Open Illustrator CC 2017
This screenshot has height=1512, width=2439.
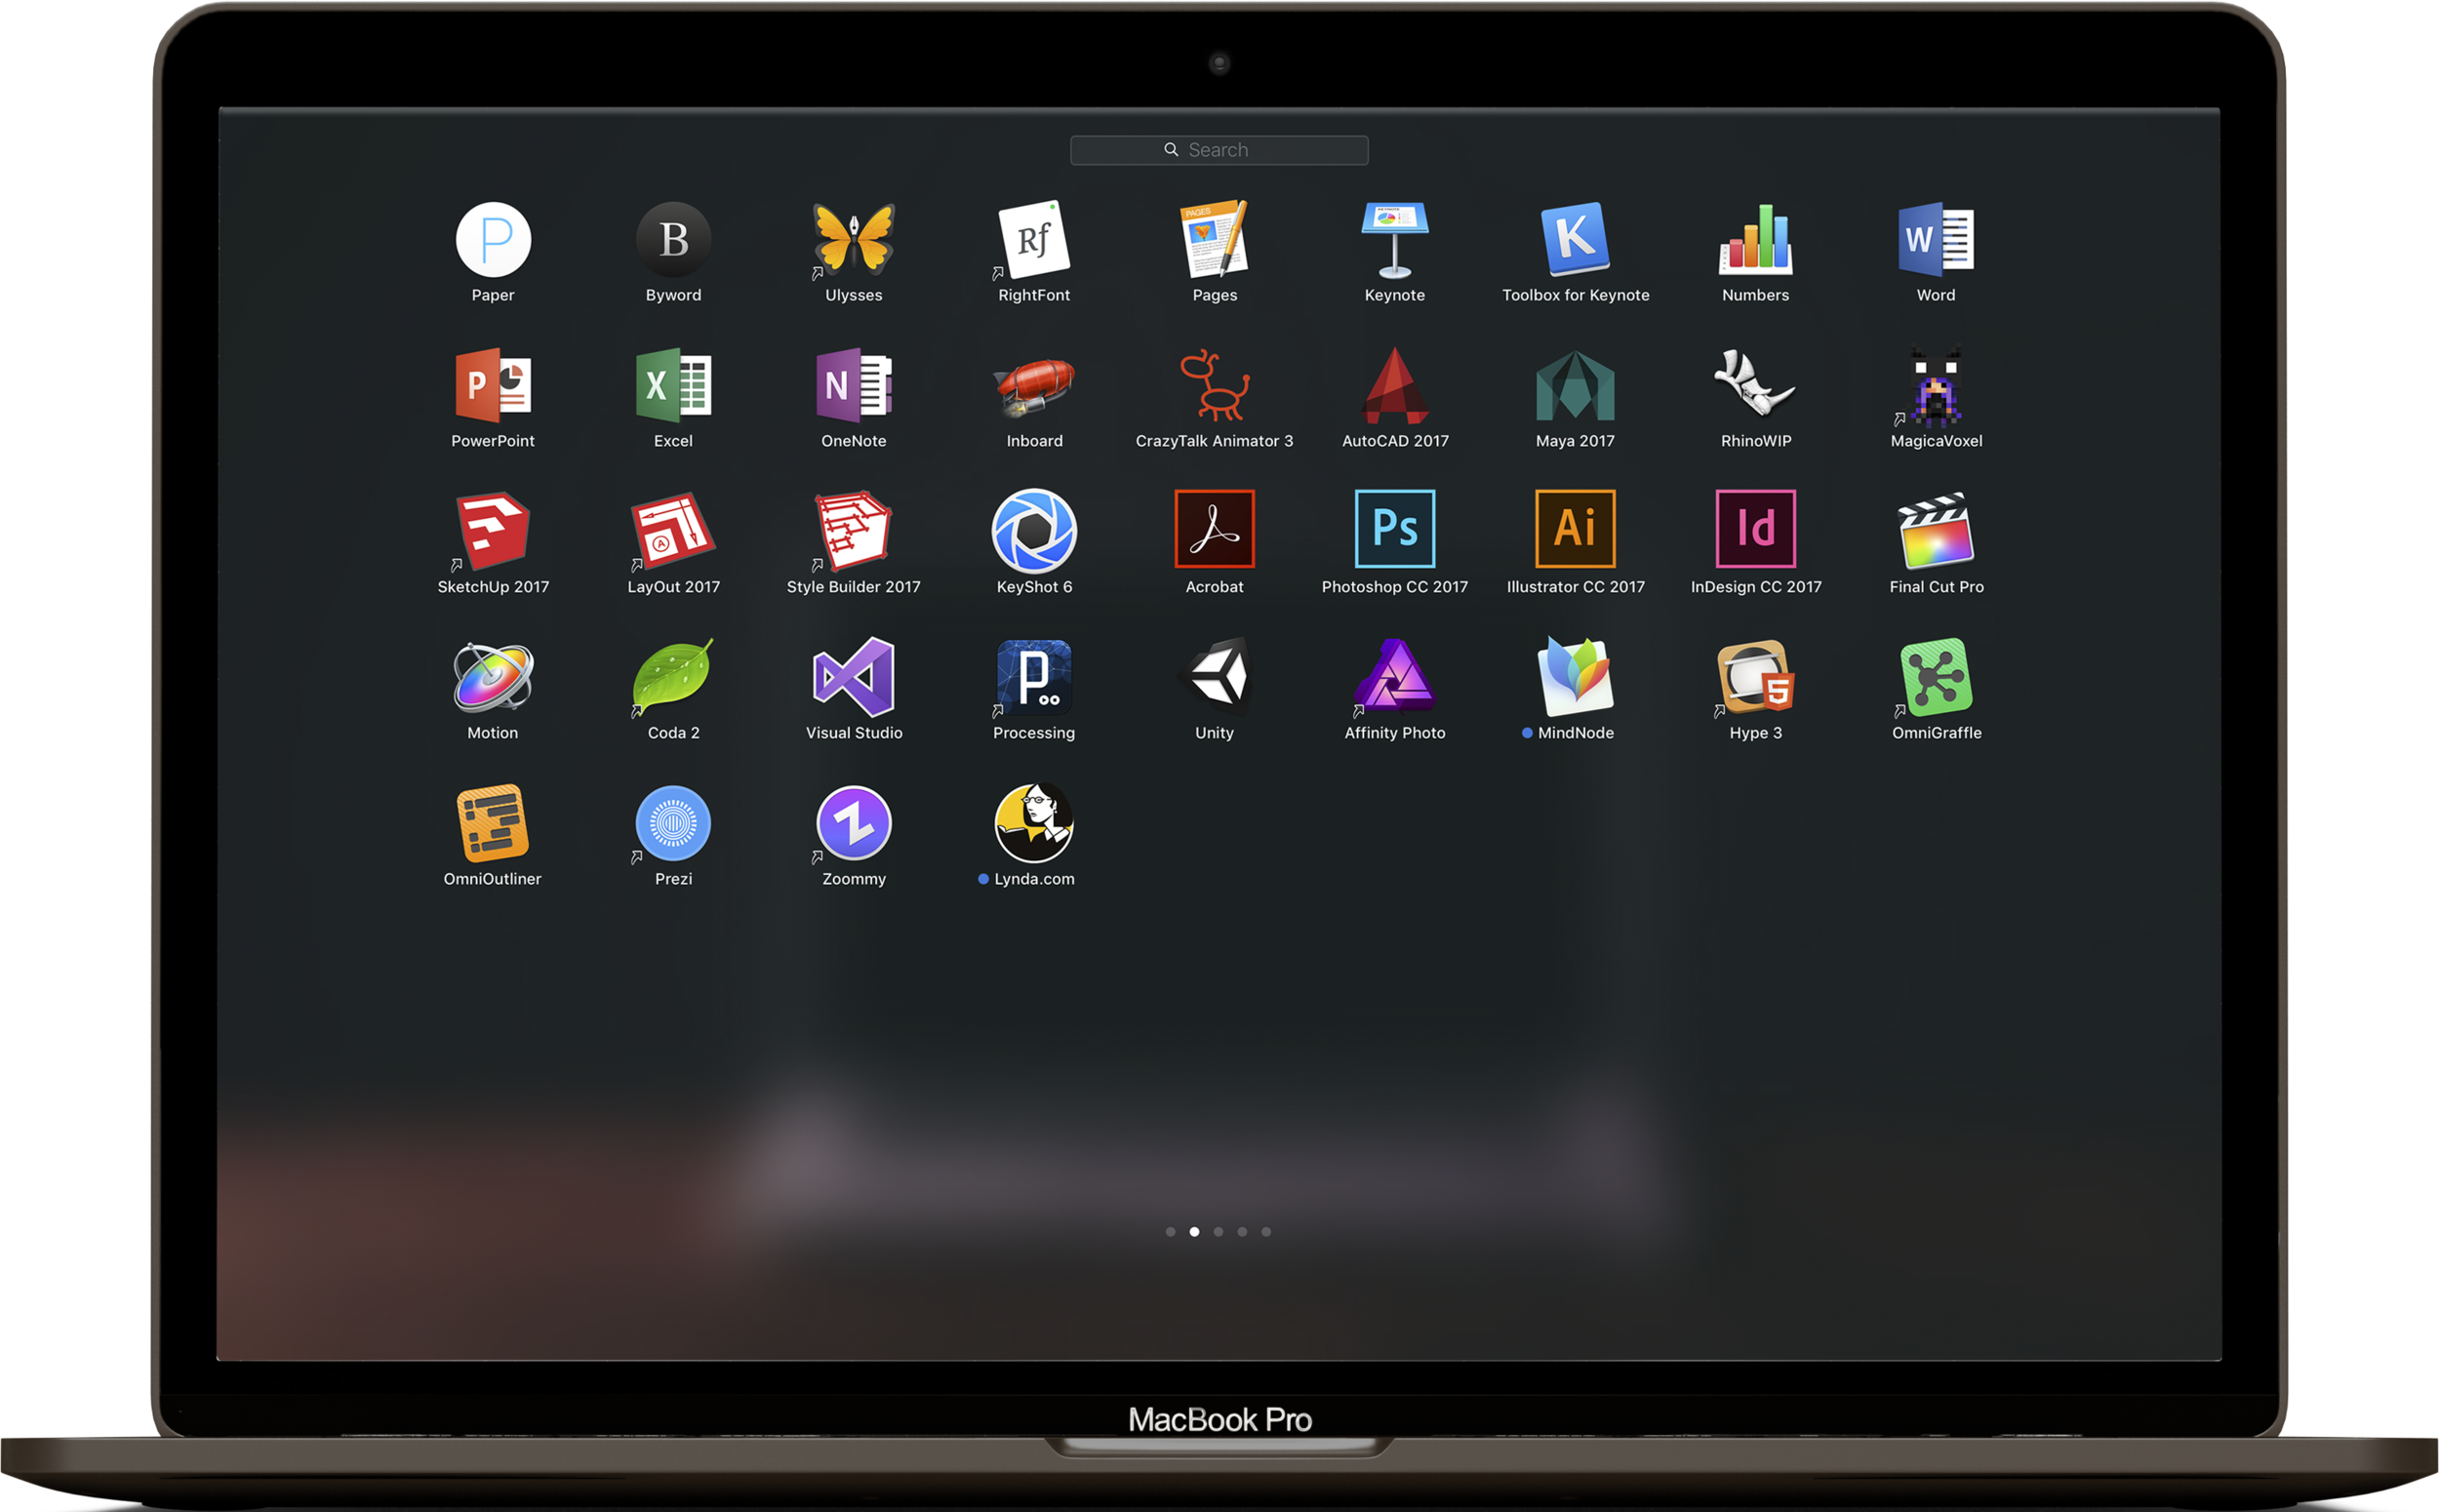click(1575, 530)
